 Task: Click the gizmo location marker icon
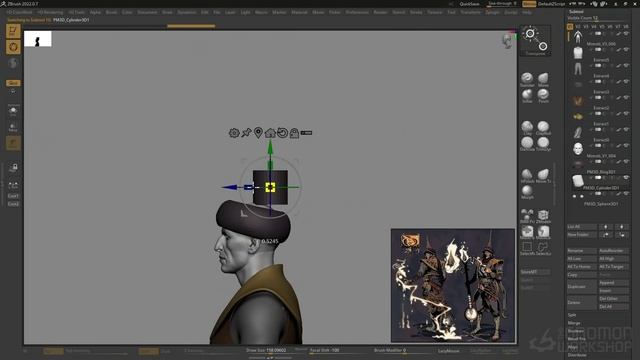click(258, 132)
